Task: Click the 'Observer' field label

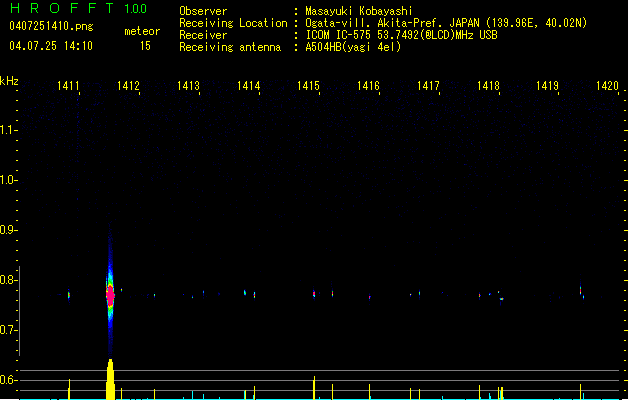Action: coord(203,11)
